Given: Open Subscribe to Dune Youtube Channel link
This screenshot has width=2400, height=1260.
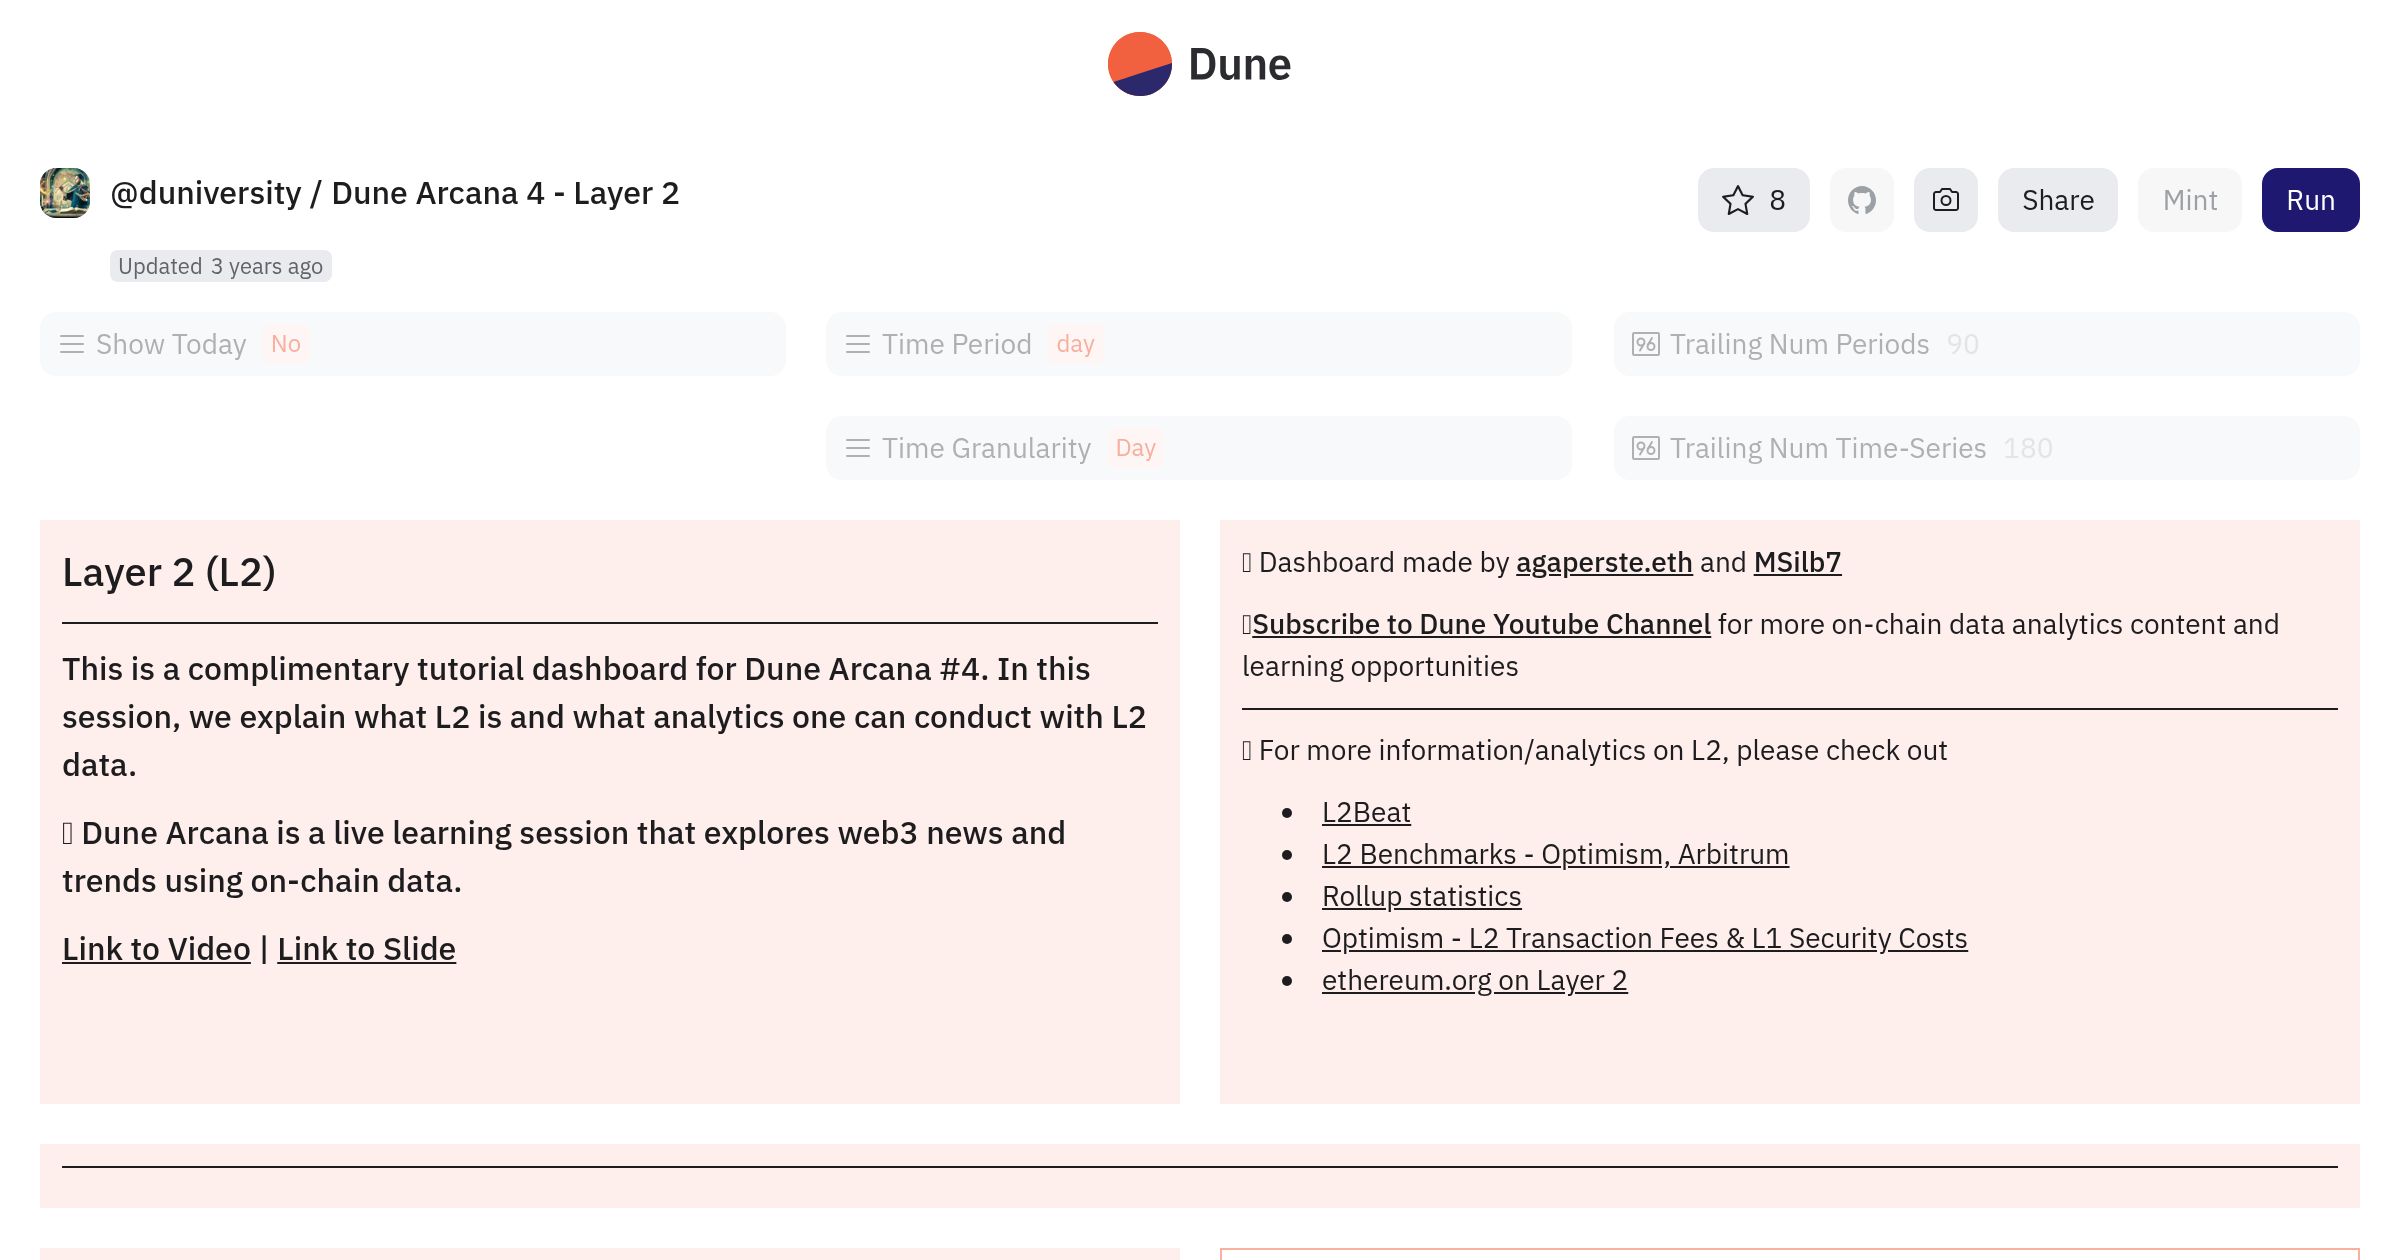Looking at the screenshot, I should tap(1481, 625).
